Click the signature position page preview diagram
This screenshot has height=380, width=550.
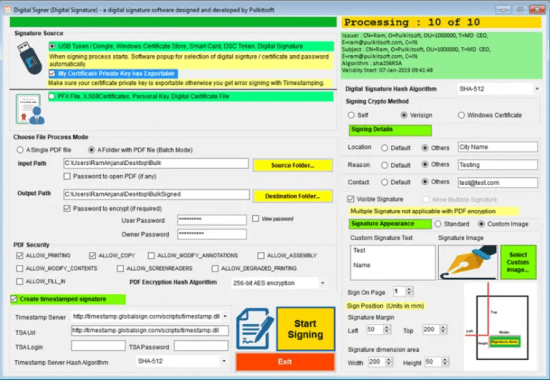click(501, 326)
